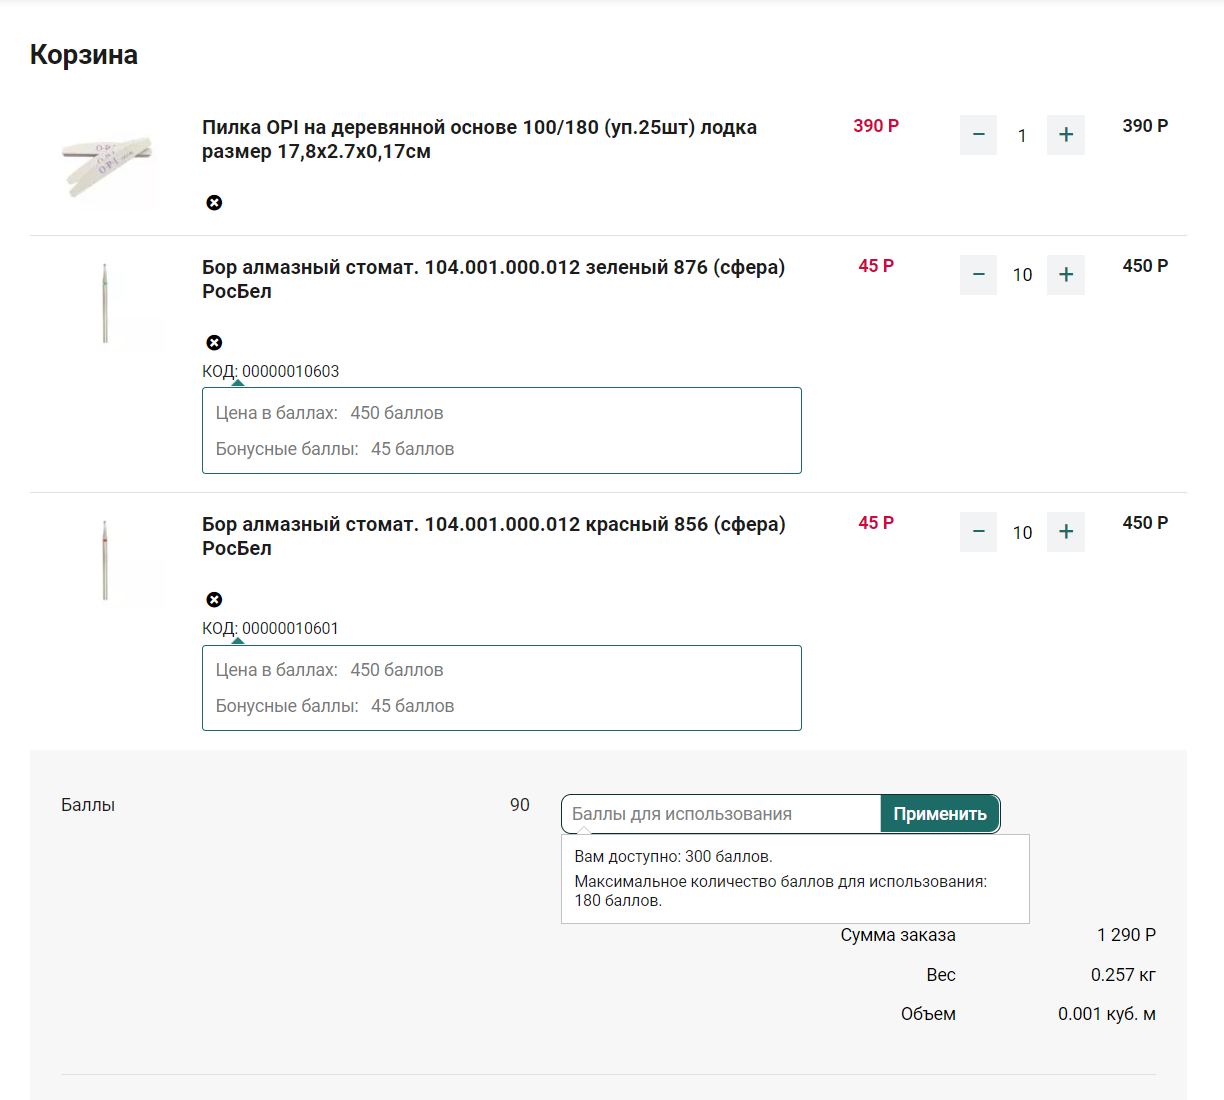Click minus for green 876 bur
The width and height of the screenshot is (1224, 1100).
tap(978, 275)
